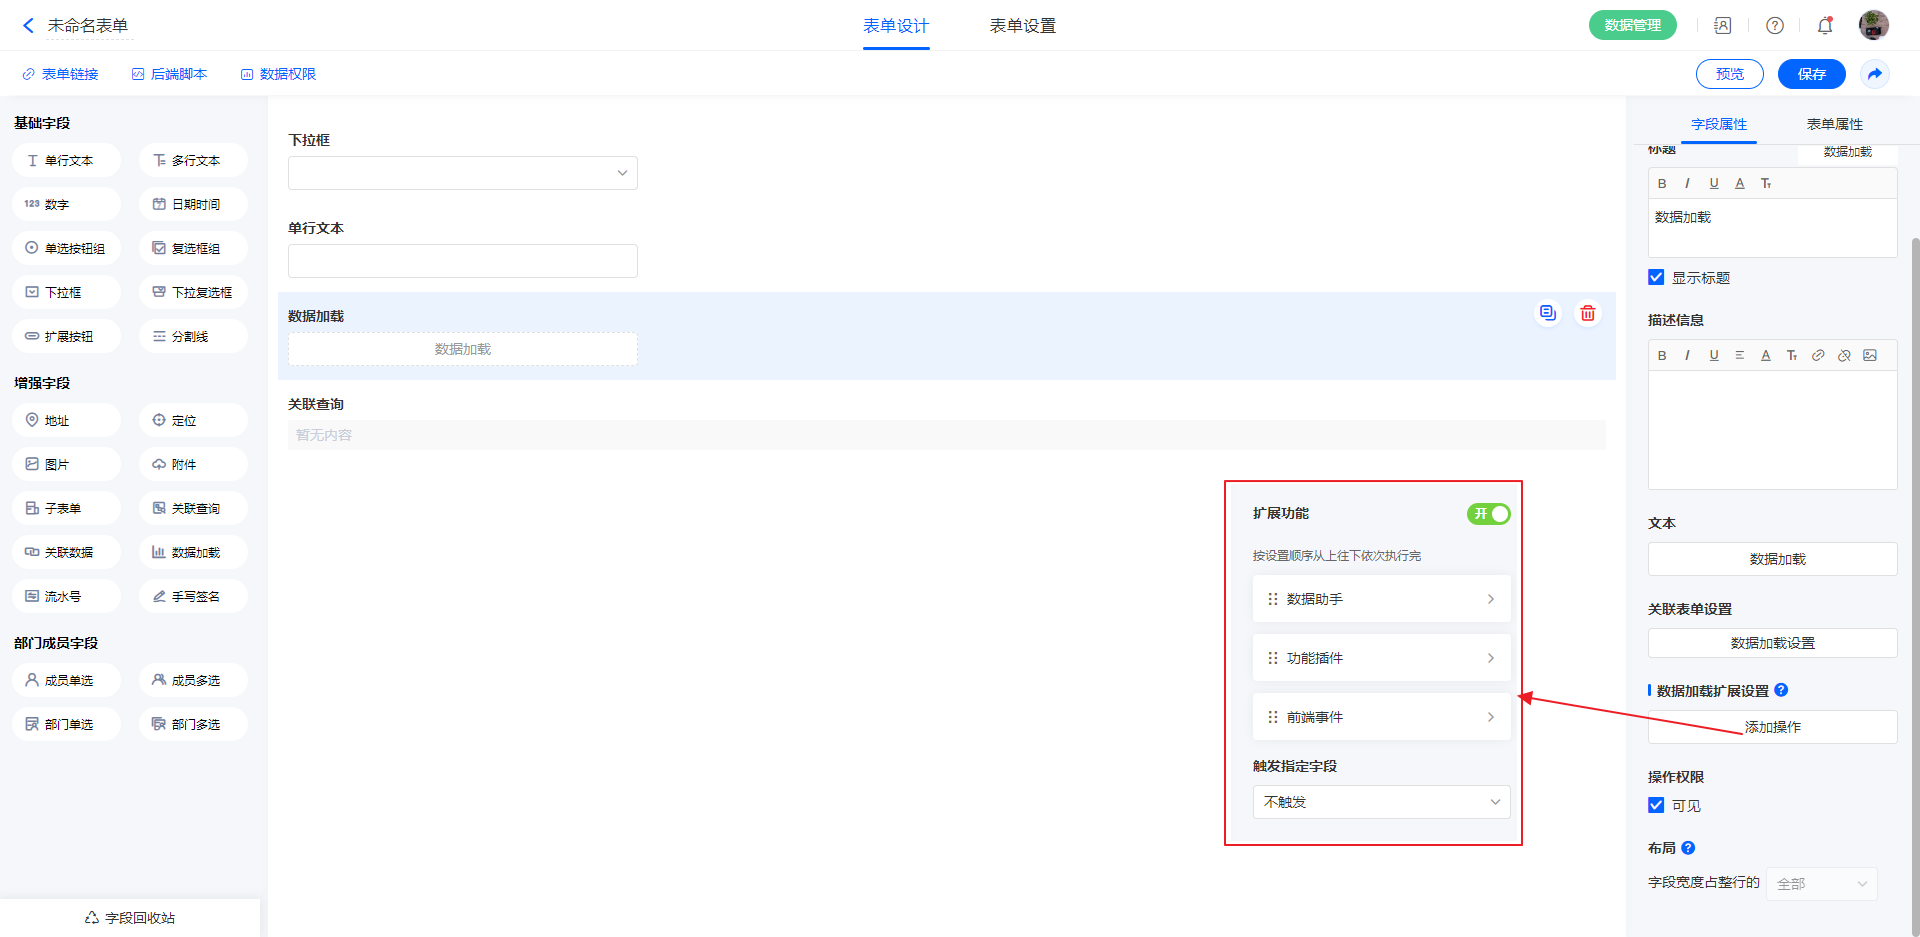
Task: Expand the 数据助手 item
Action: pyautogui.click(x=1381, y=599)
